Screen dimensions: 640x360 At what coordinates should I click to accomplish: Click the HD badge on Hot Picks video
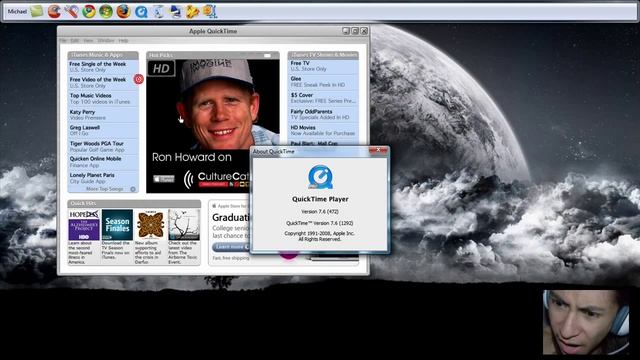click(x=162, y=68)
